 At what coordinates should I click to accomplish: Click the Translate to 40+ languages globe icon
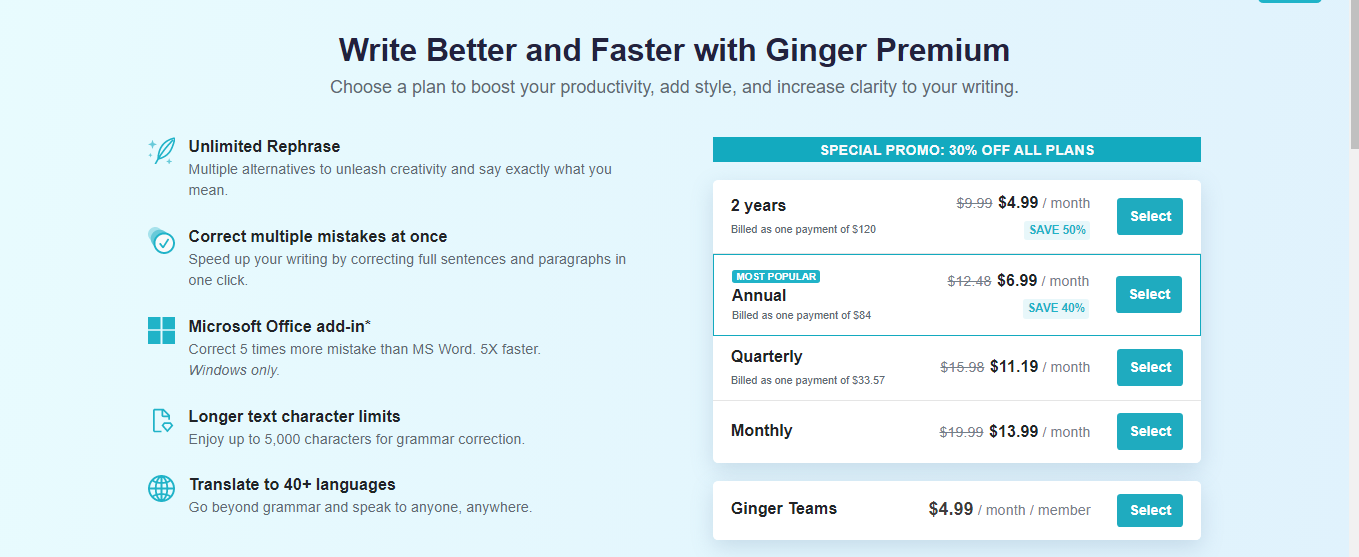point(161,488)
